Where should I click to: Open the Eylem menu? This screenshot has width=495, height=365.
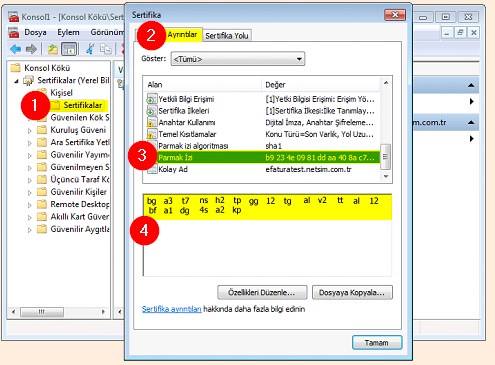click(68, 32)
